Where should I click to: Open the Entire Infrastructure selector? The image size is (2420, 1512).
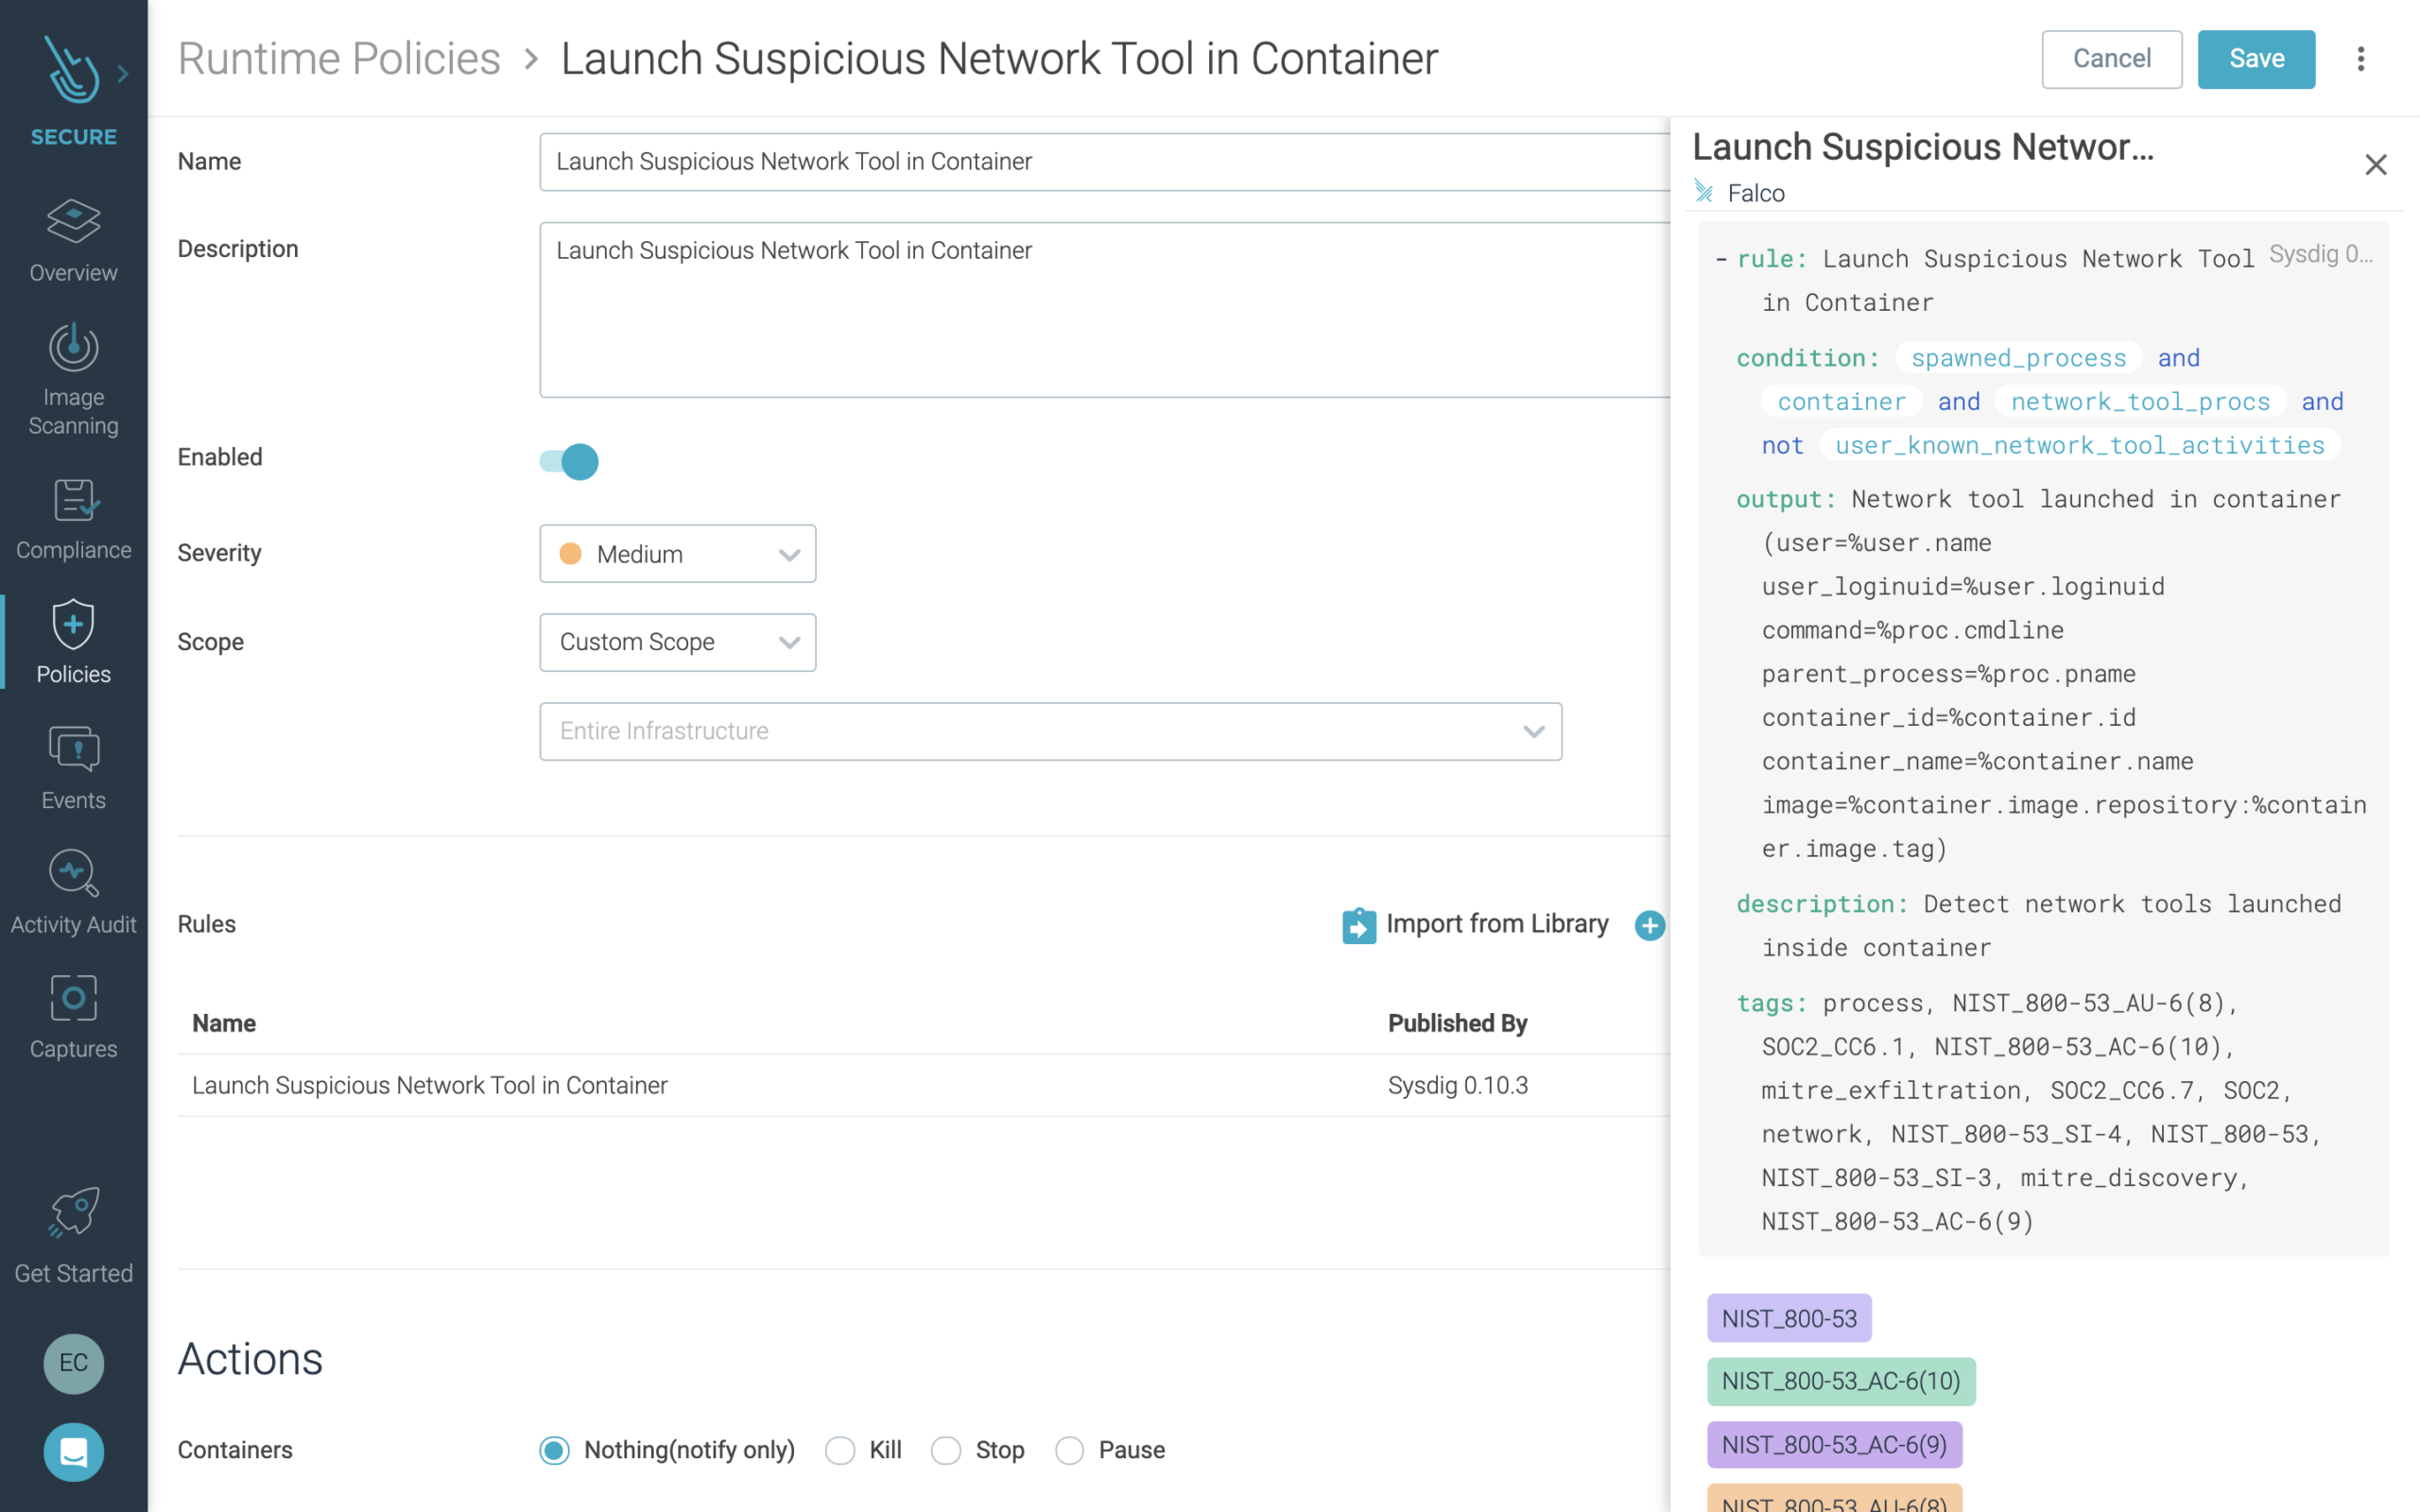pyautogui.click(x=1049, y=731)
